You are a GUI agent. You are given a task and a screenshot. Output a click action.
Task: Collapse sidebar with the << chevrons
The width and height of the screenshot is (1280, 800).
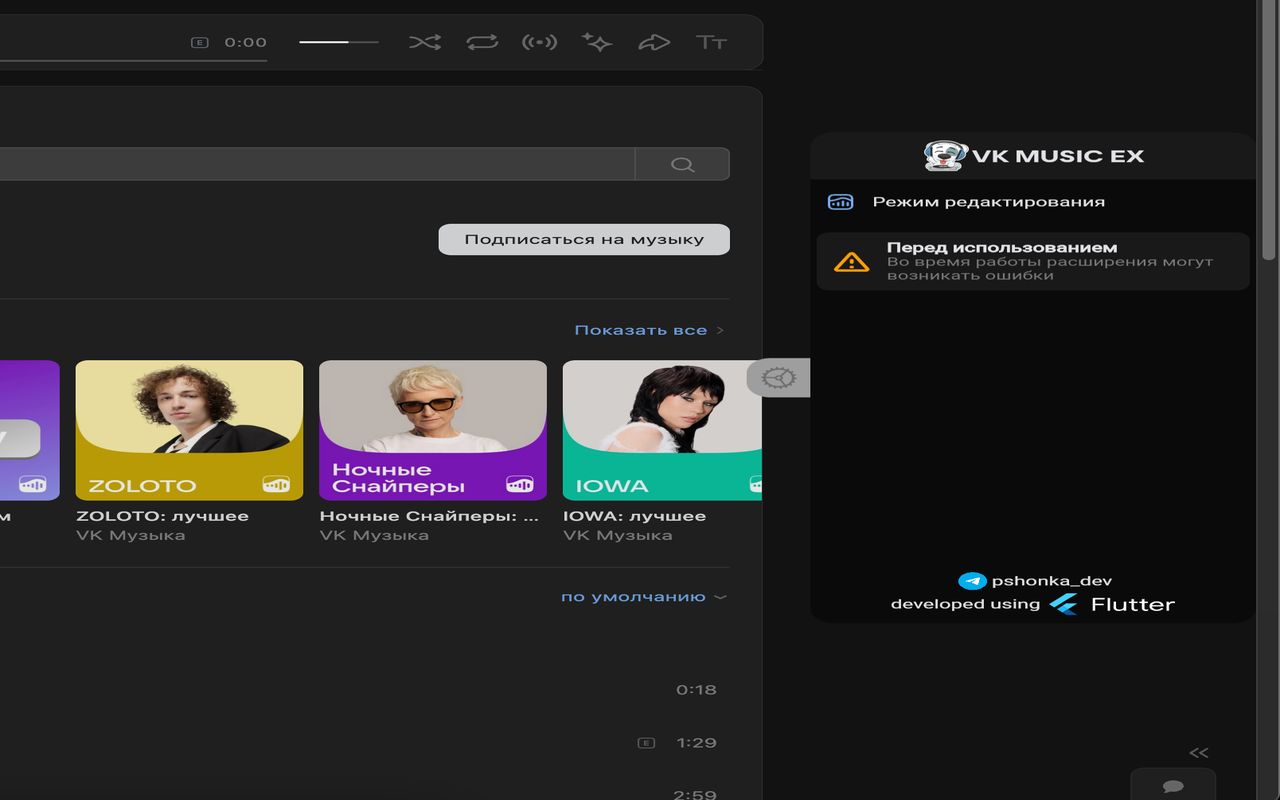pos(1199,753)
